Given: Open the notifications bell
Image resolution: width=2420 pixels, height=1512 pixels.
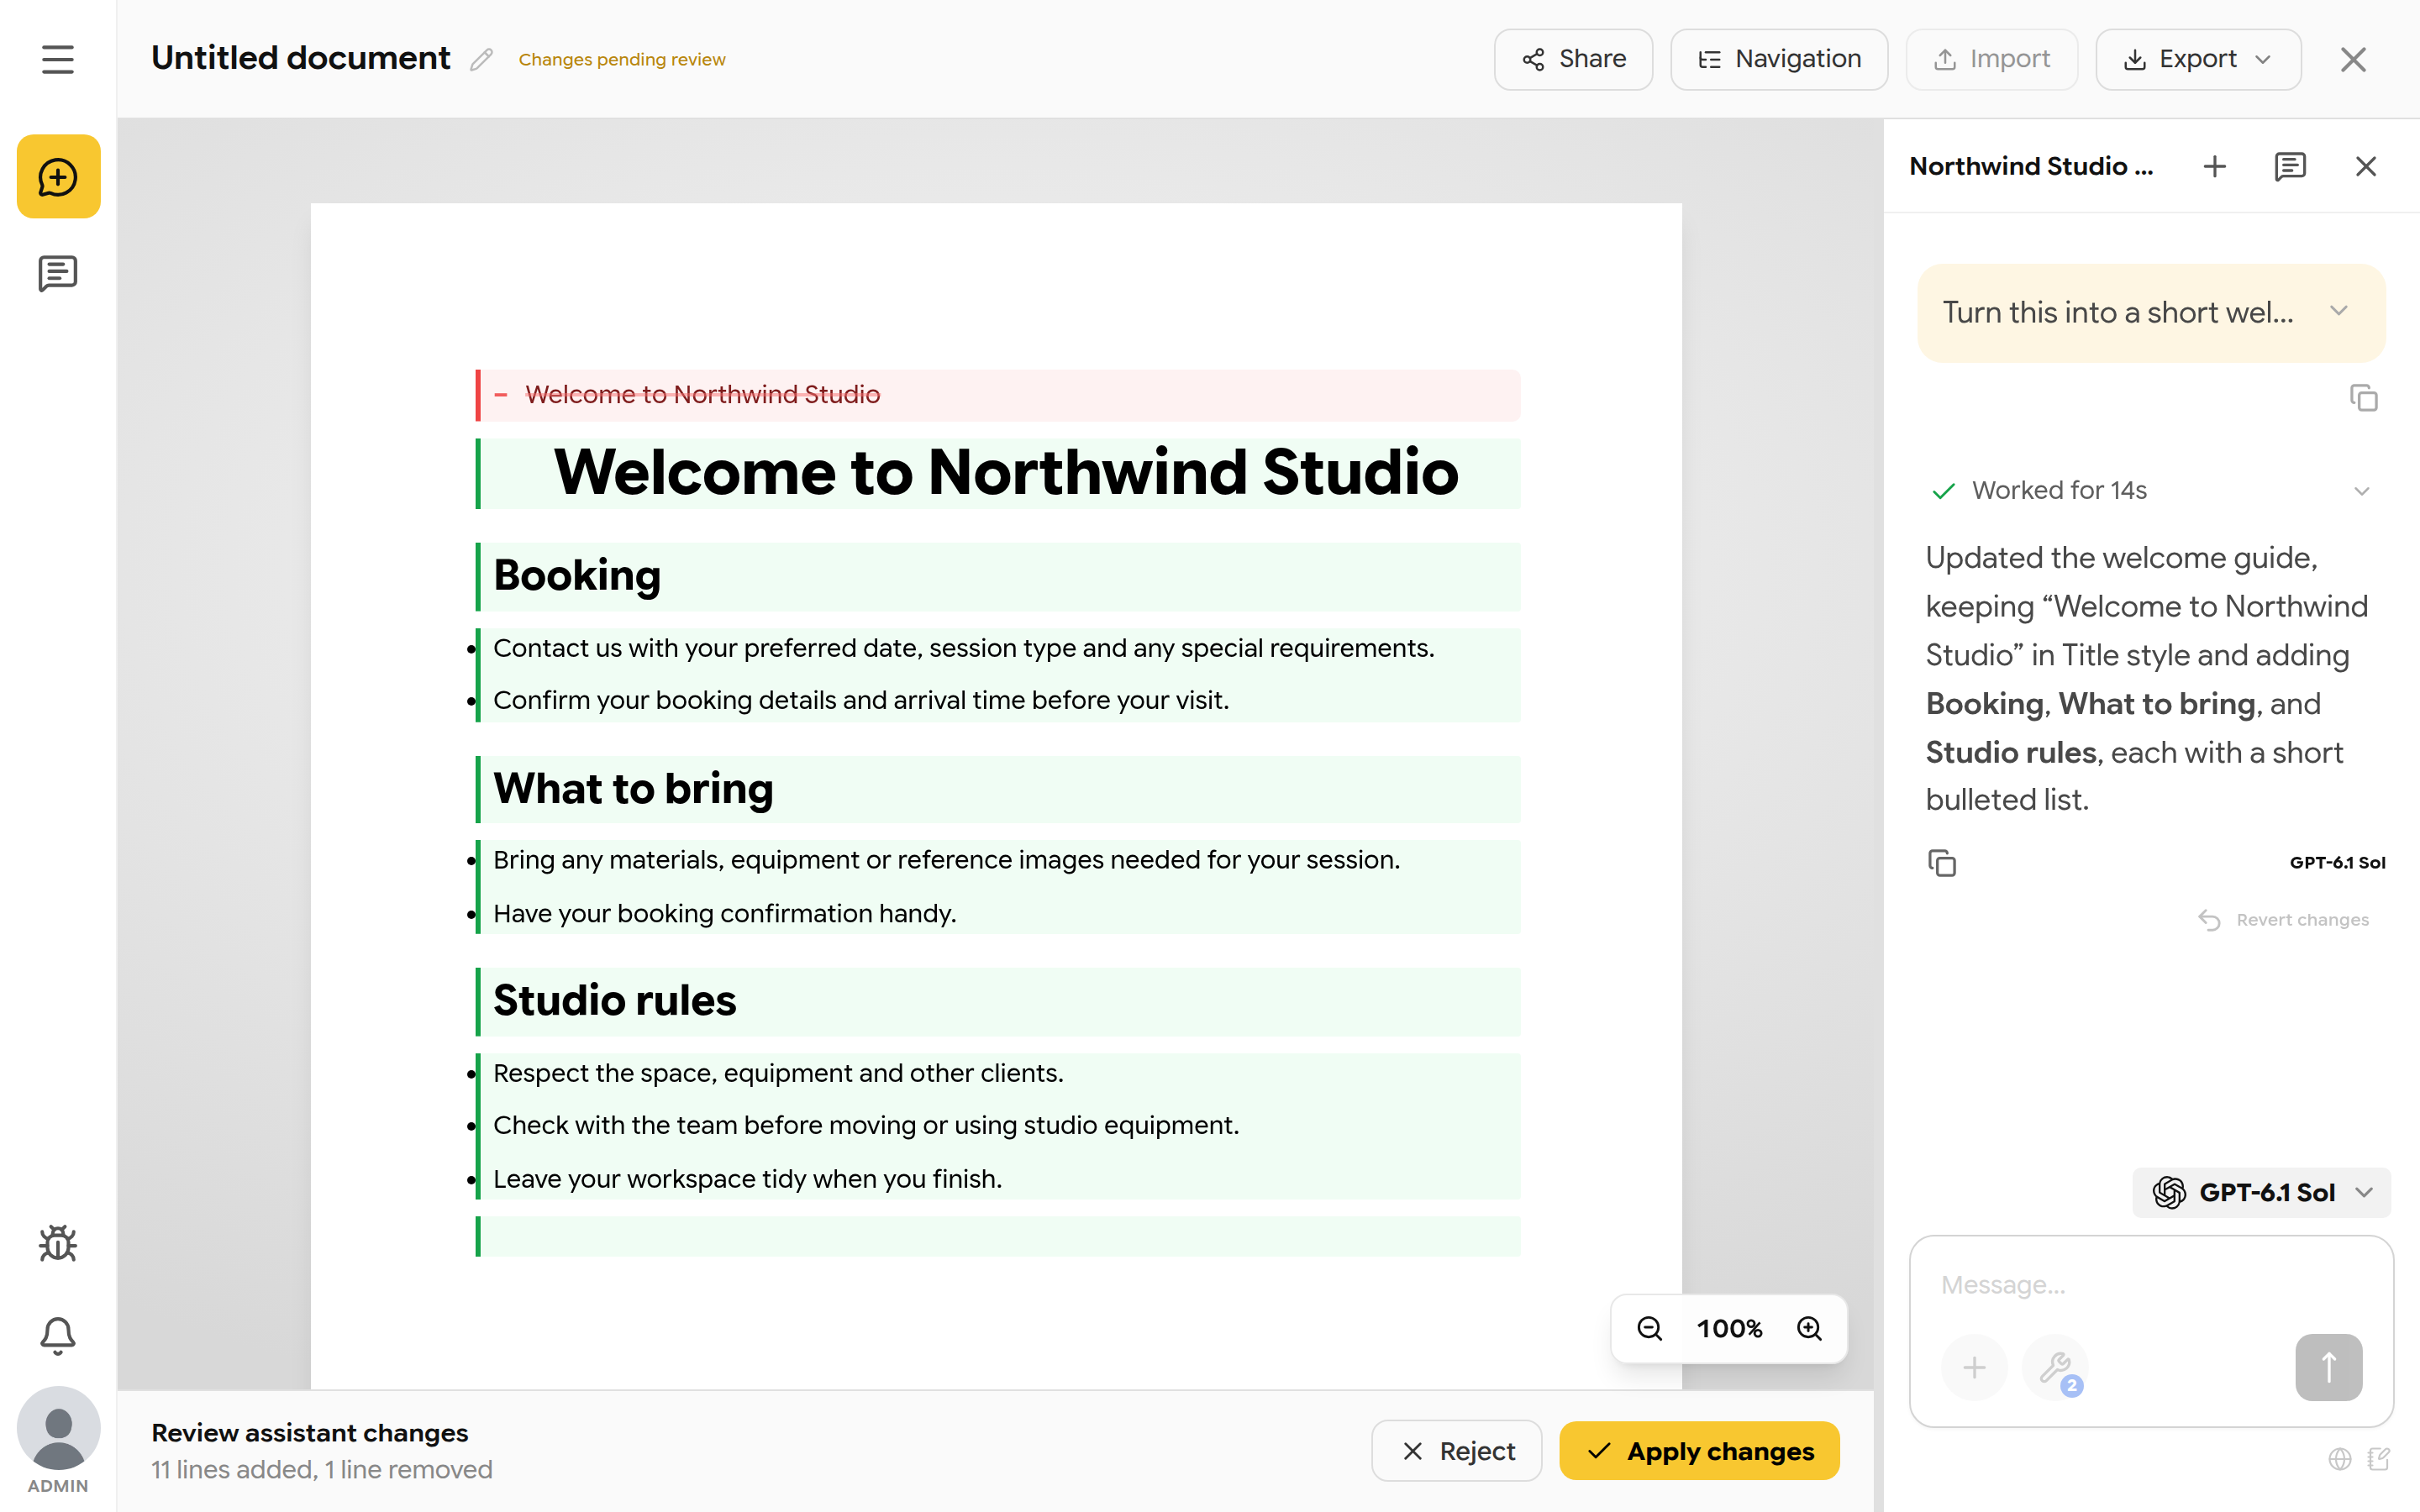Looking at the screenshot, I should tap(58, 1335).
